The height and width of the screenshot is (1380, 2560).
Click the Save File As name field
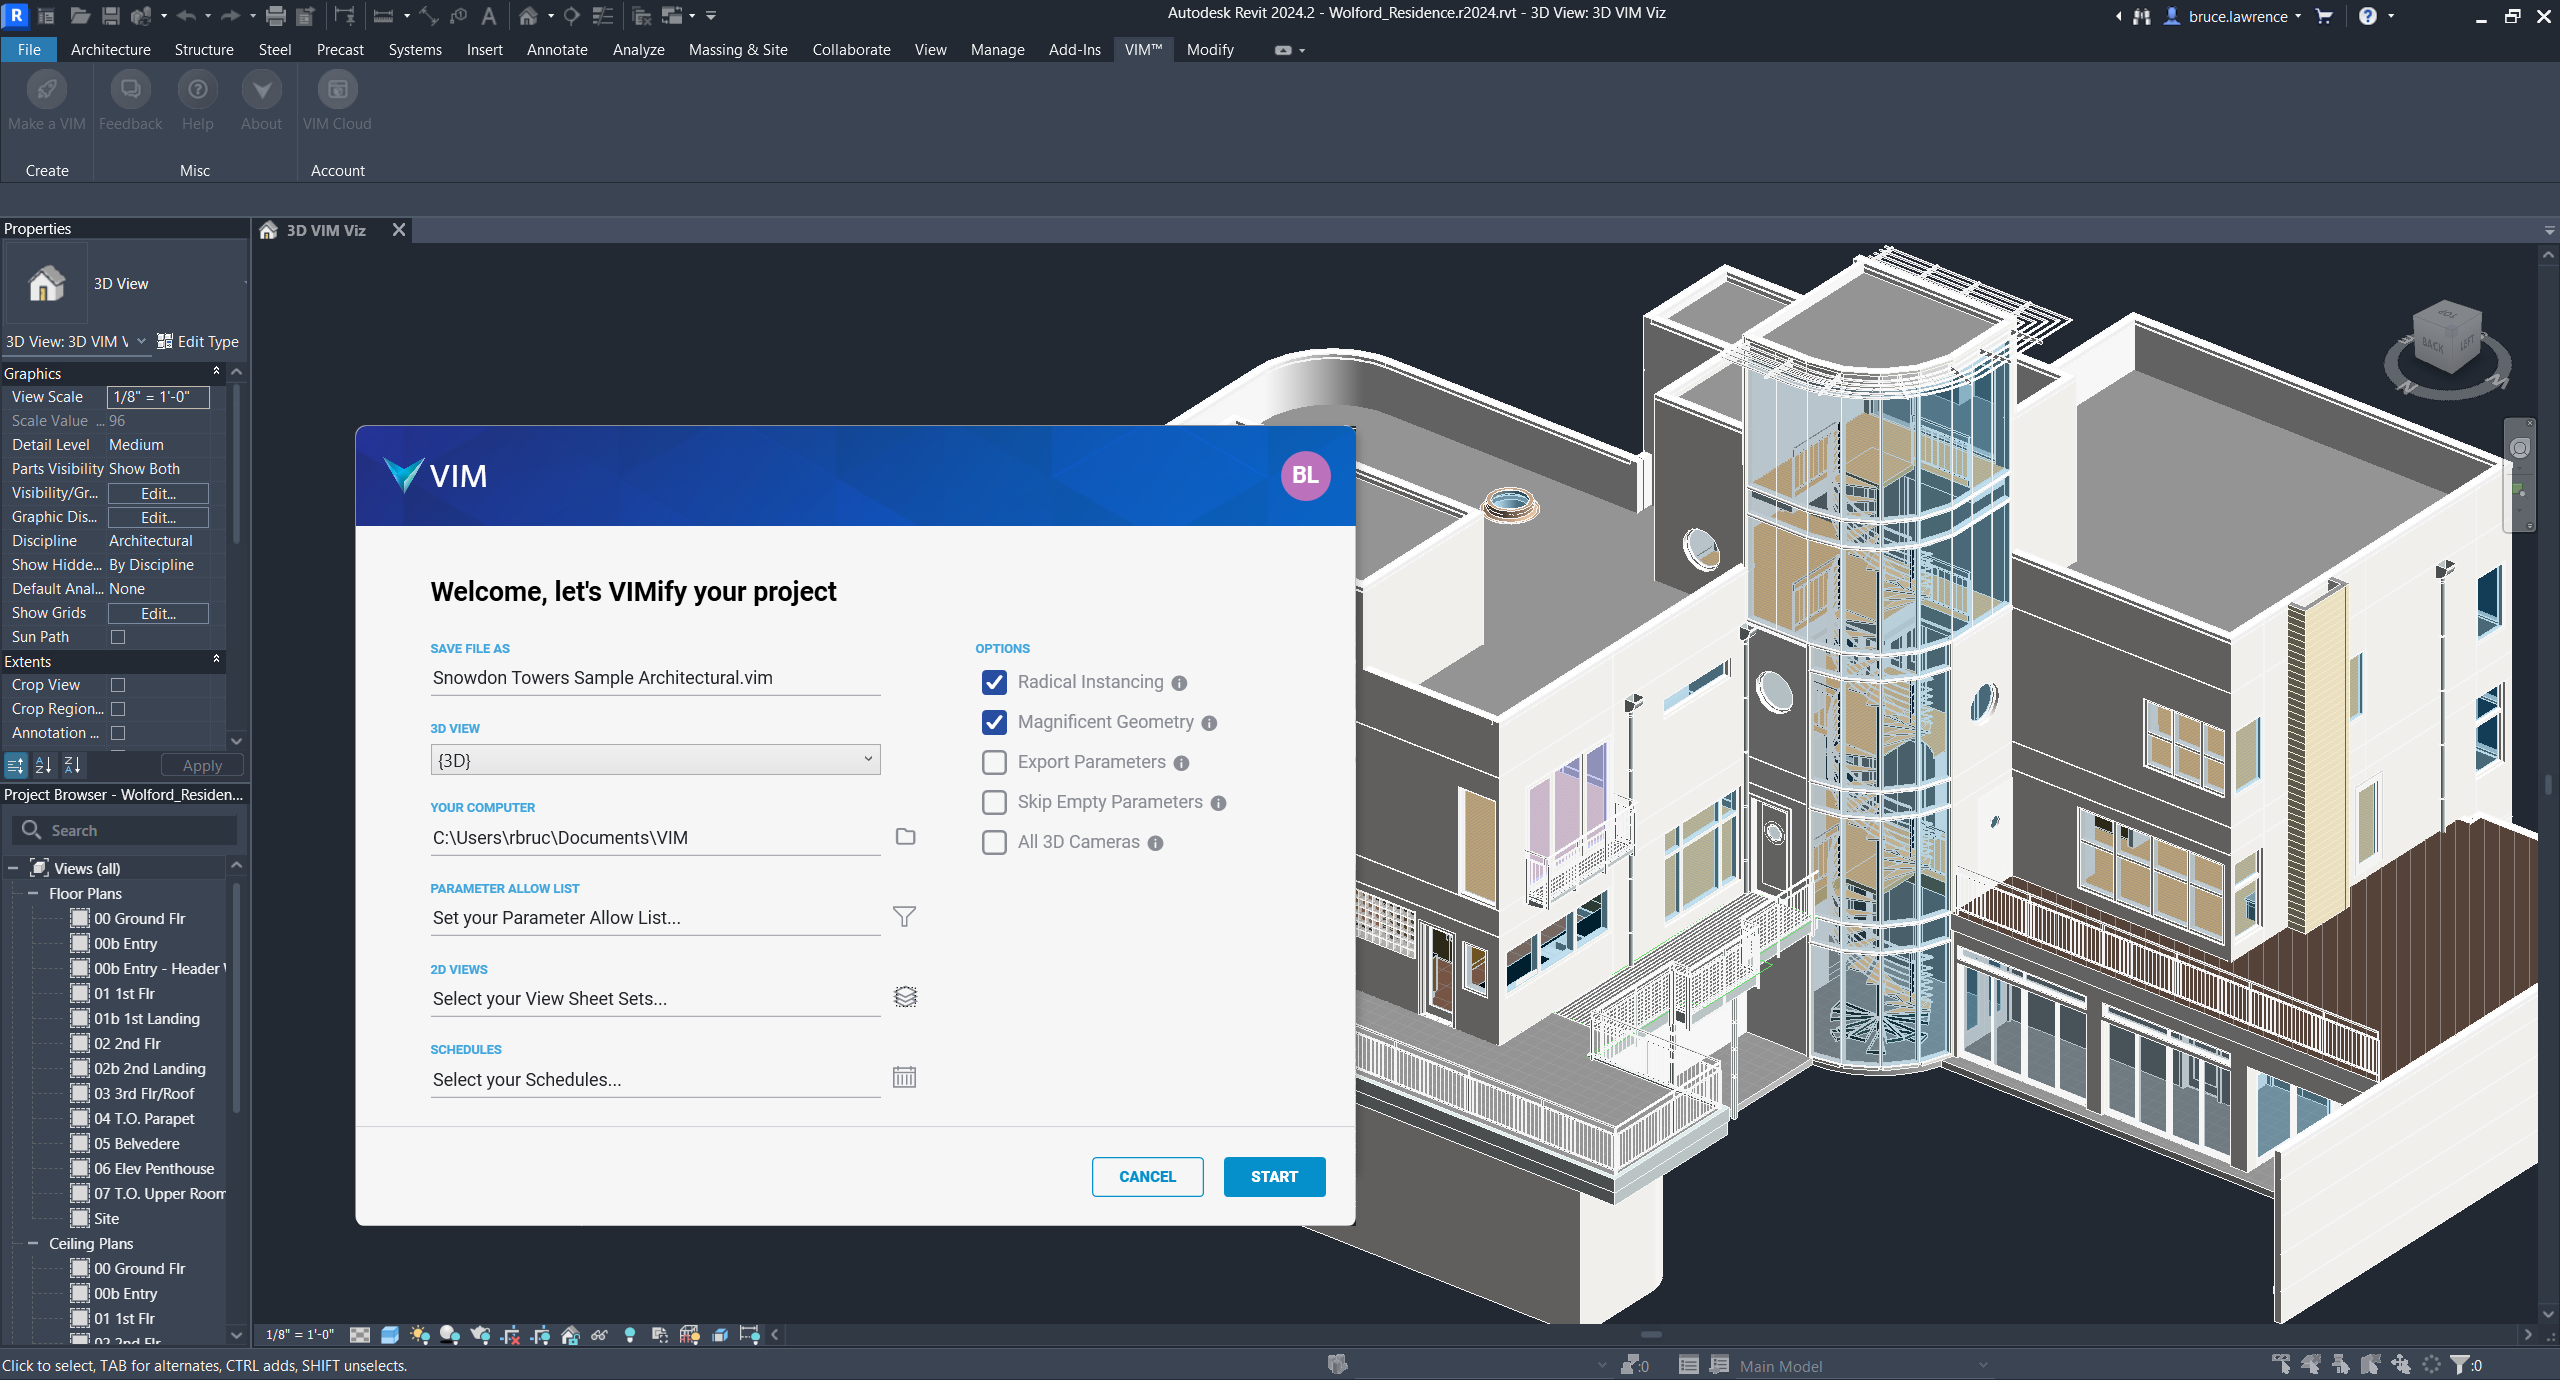[655, 678]
